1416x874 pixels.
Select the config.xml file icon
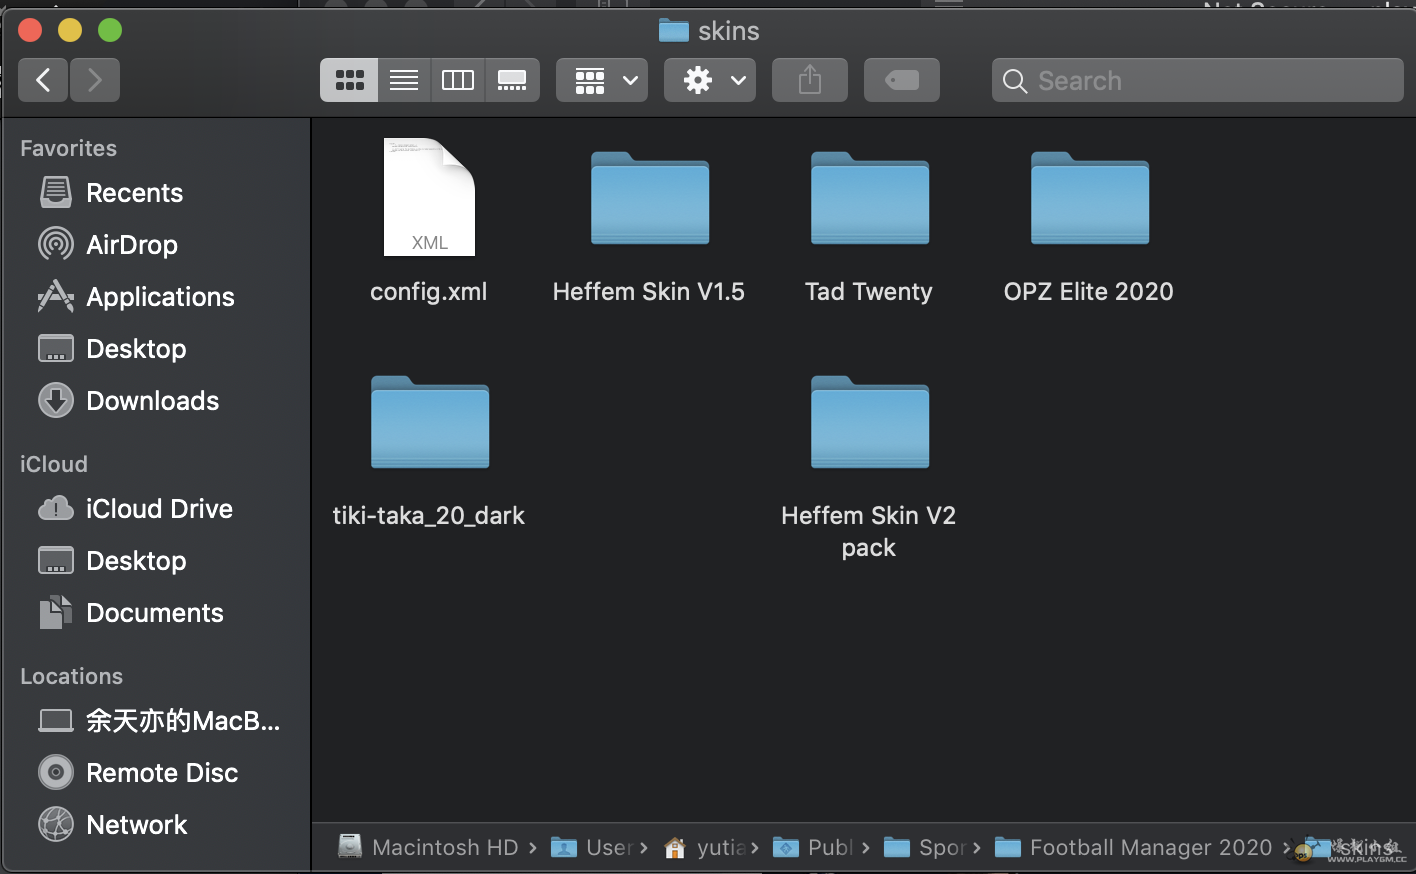pyautogui.click(x=429, y=197)
